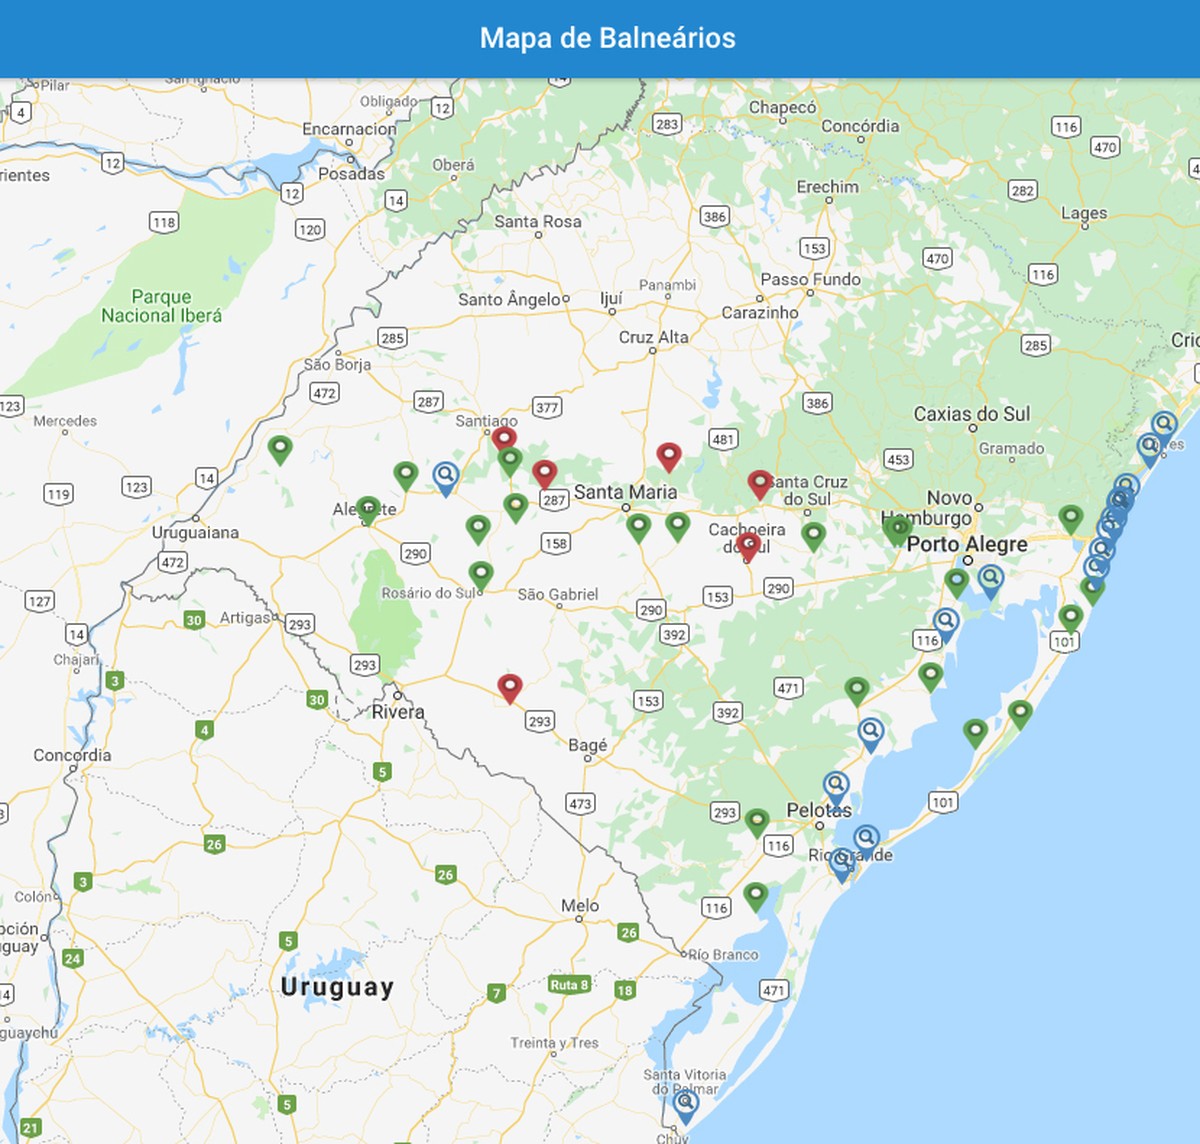Open the red marker between Rivera and Bagé
1200x1144 pixels.
[x=510, y=686]
